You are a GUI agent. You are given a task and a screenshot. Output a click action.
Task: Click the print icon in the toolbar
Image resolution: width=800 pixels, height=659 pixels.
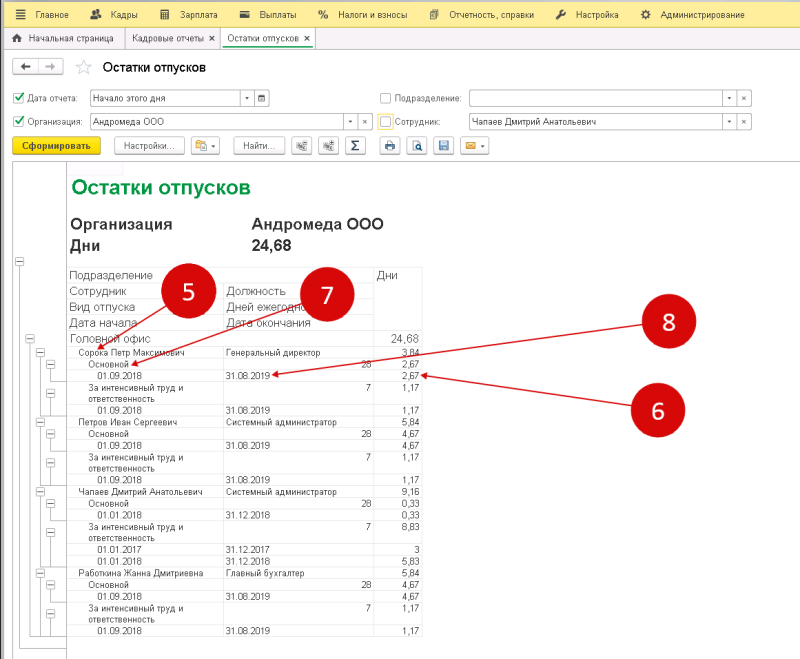point(390,146)
